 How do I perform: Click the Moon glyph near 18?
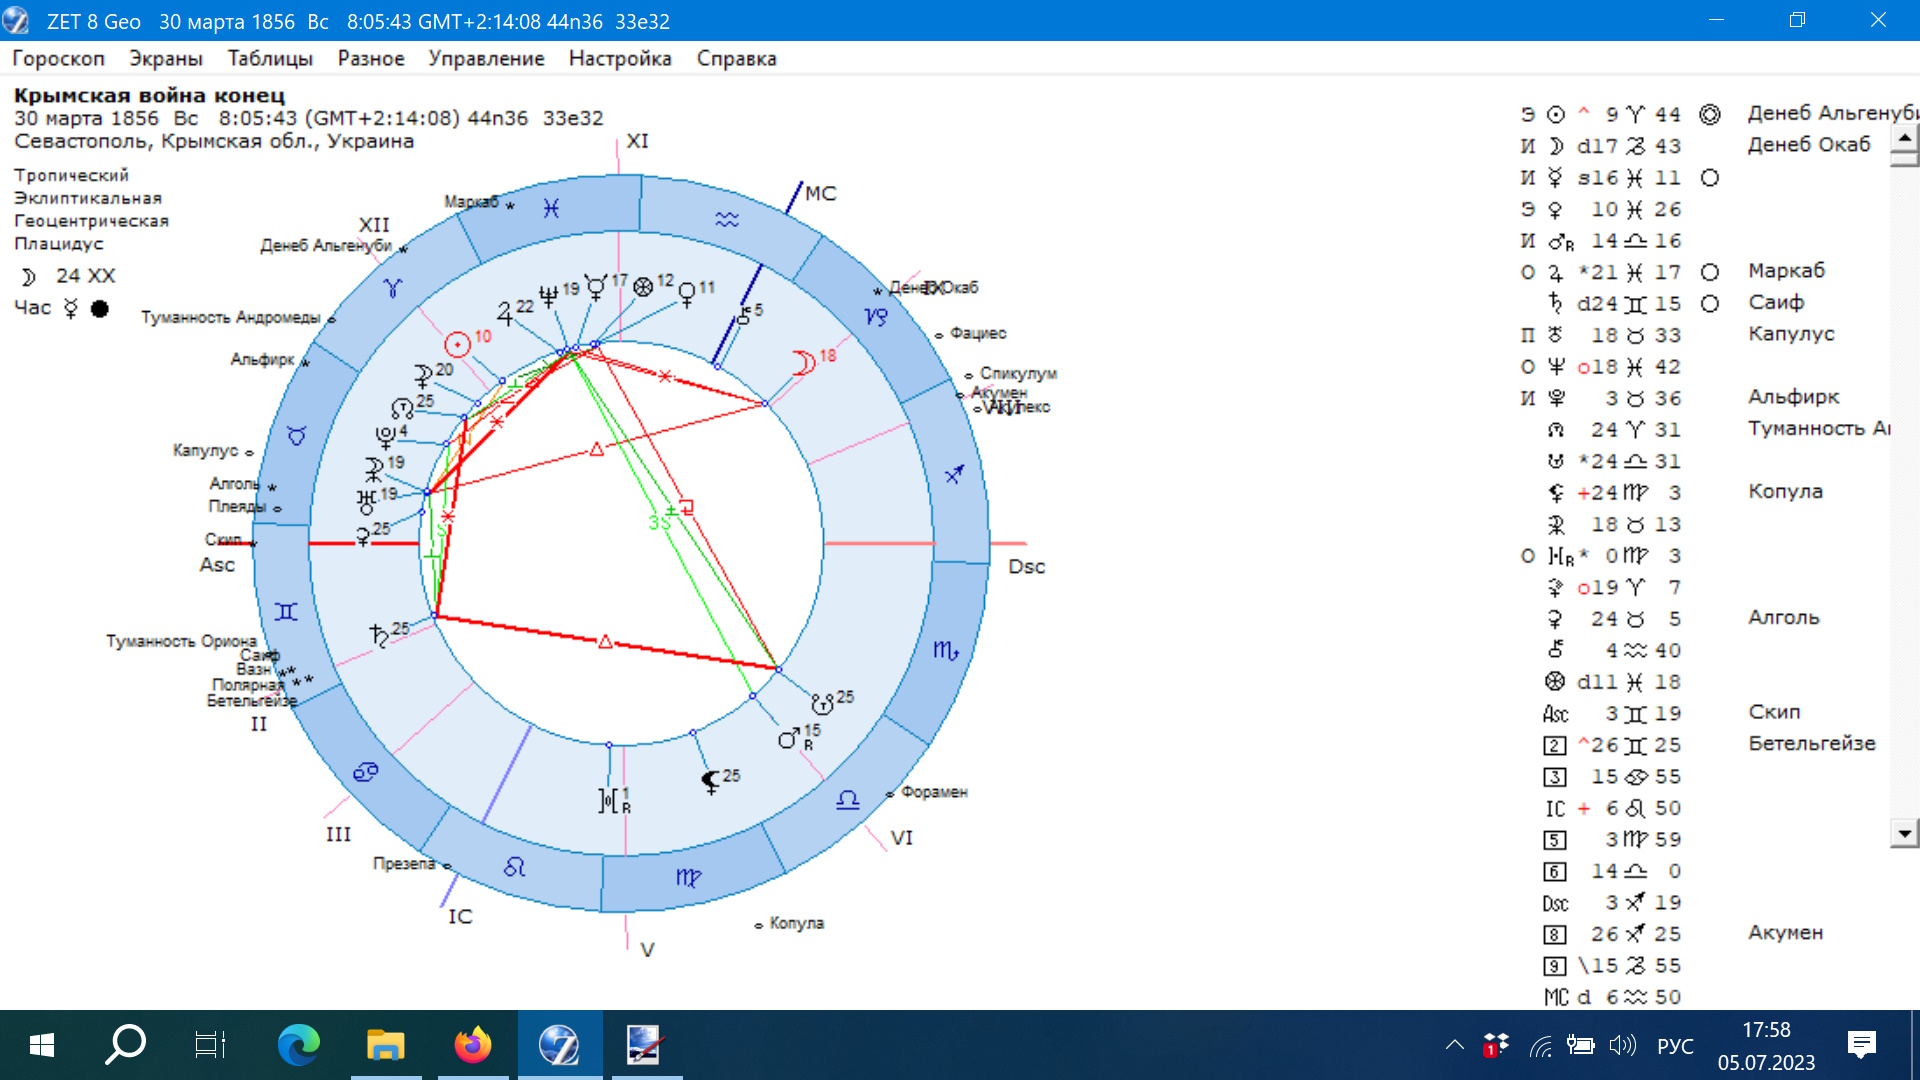(x=803, y=362)
